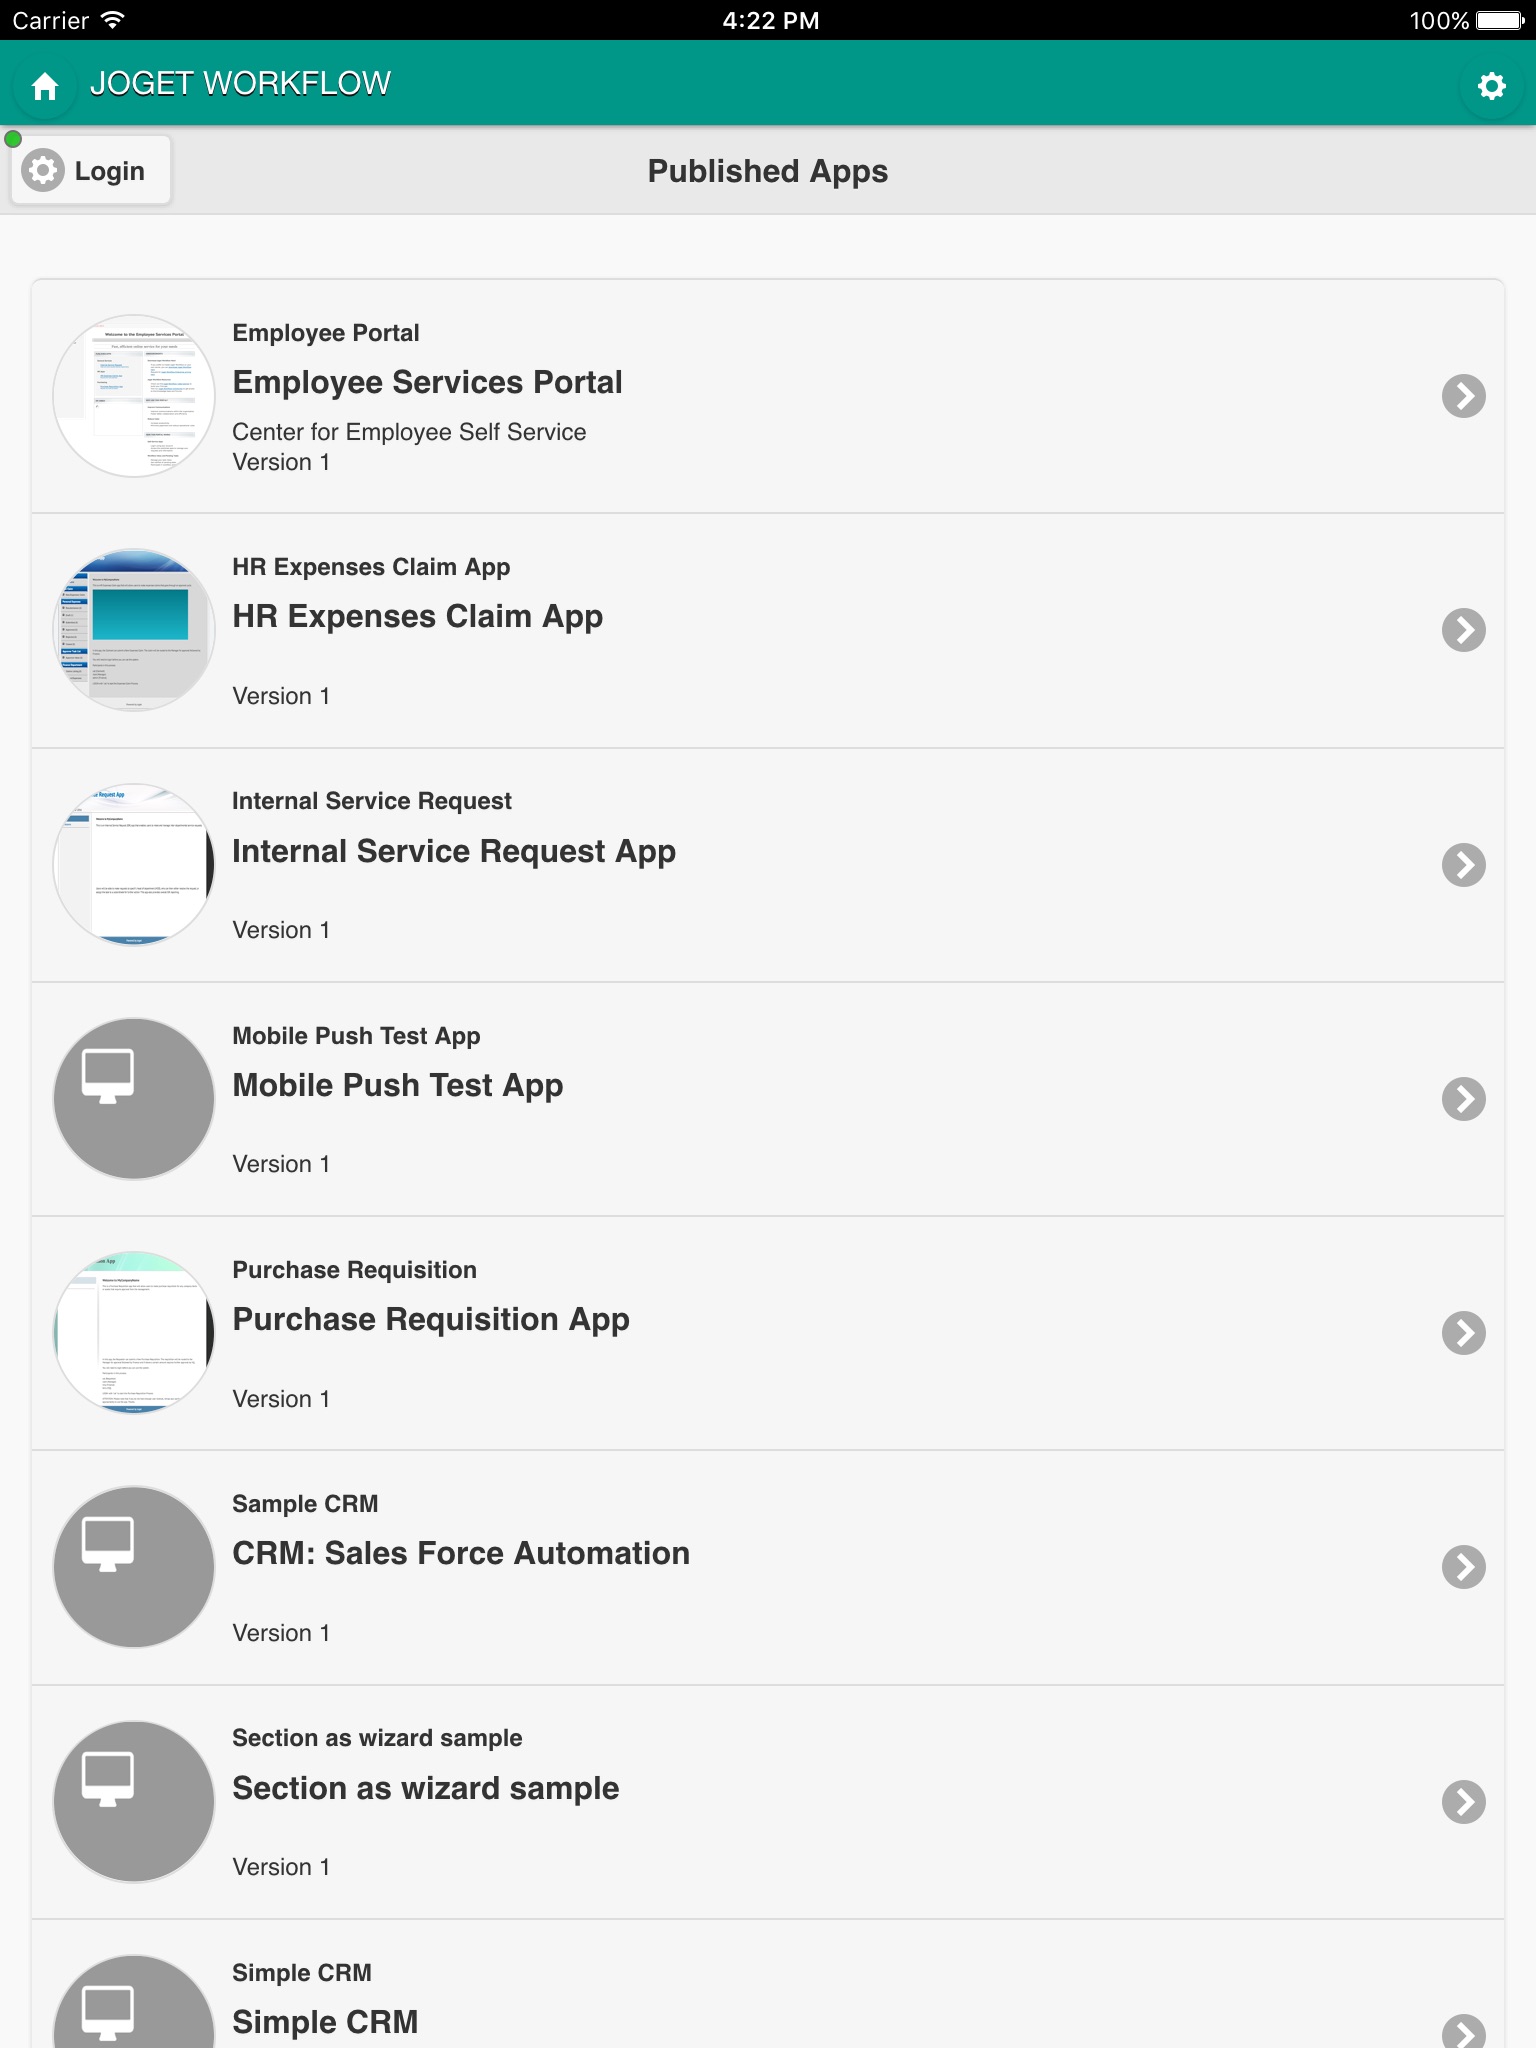Open settings gear in top-right corner
Screen dimensions: 1536x2048
[1491, 86]
